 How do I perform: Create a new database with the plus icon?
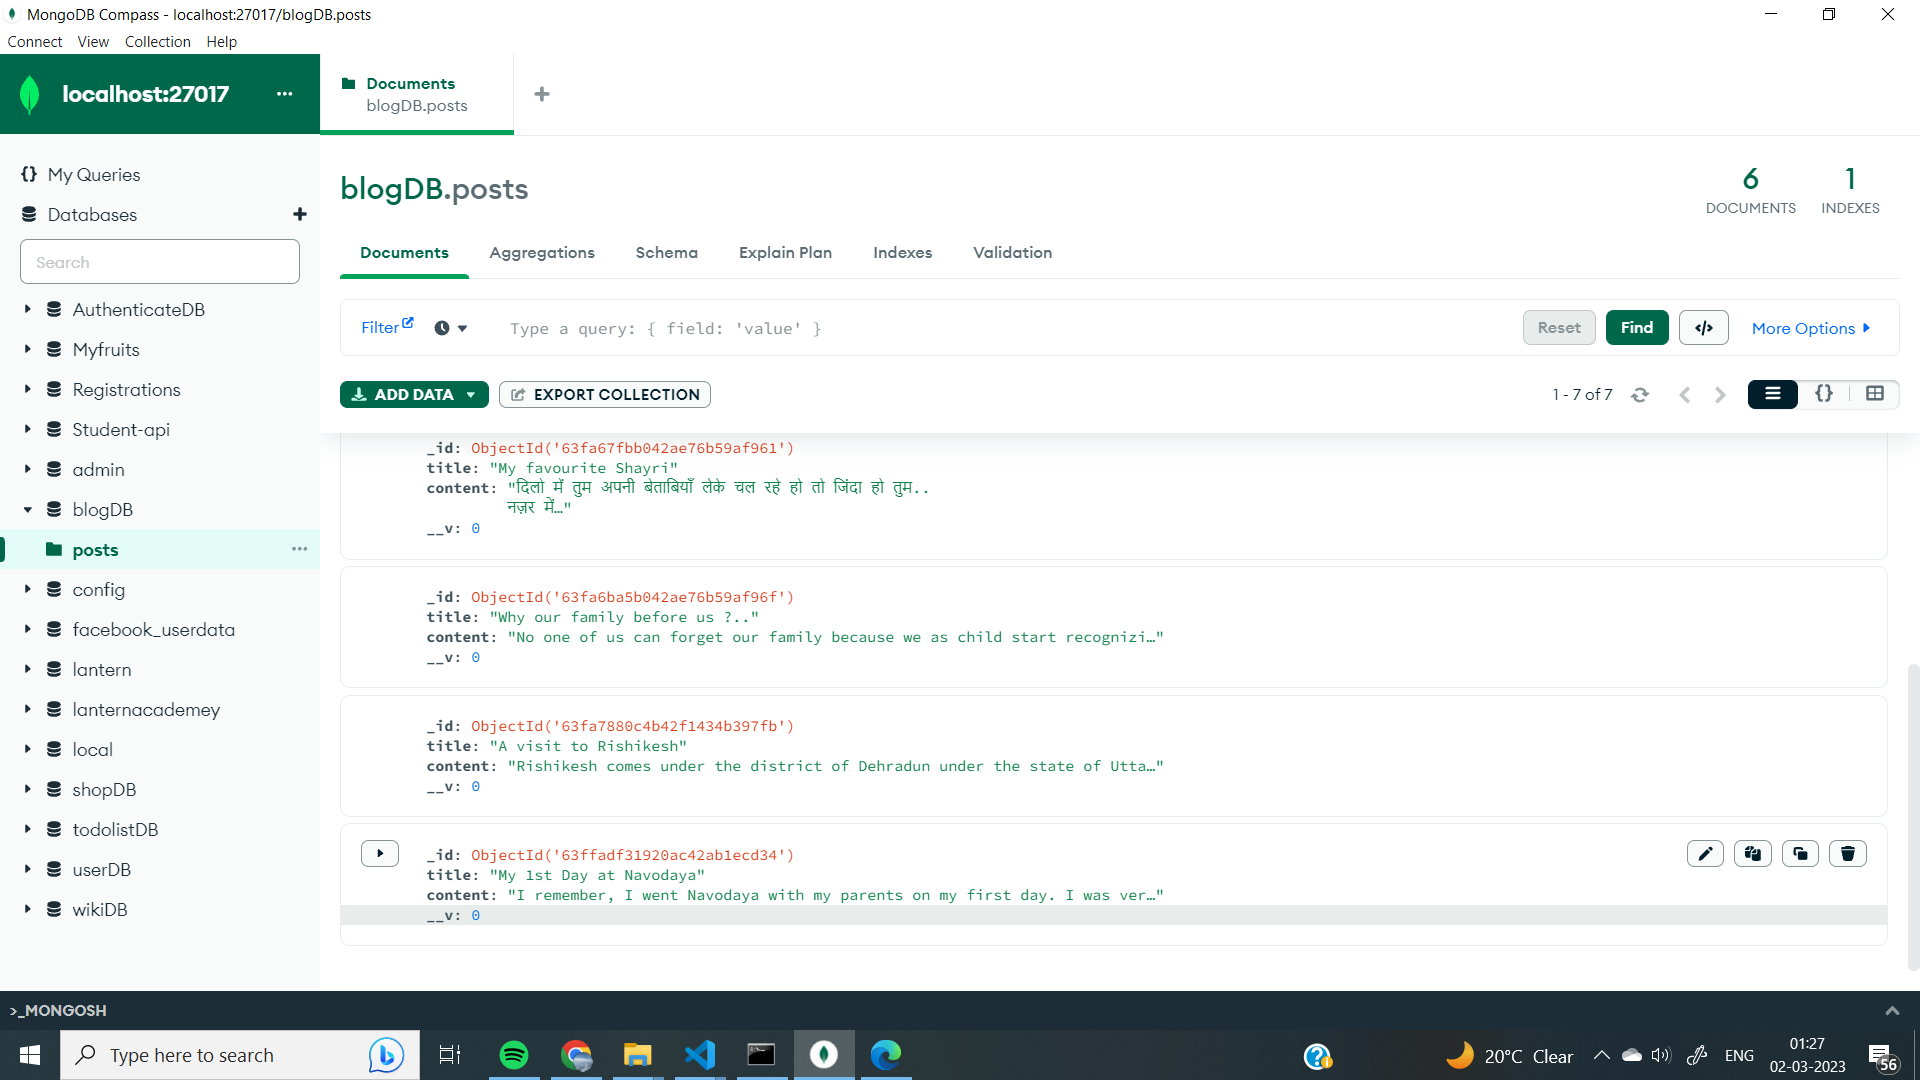[x=299, y=214]
